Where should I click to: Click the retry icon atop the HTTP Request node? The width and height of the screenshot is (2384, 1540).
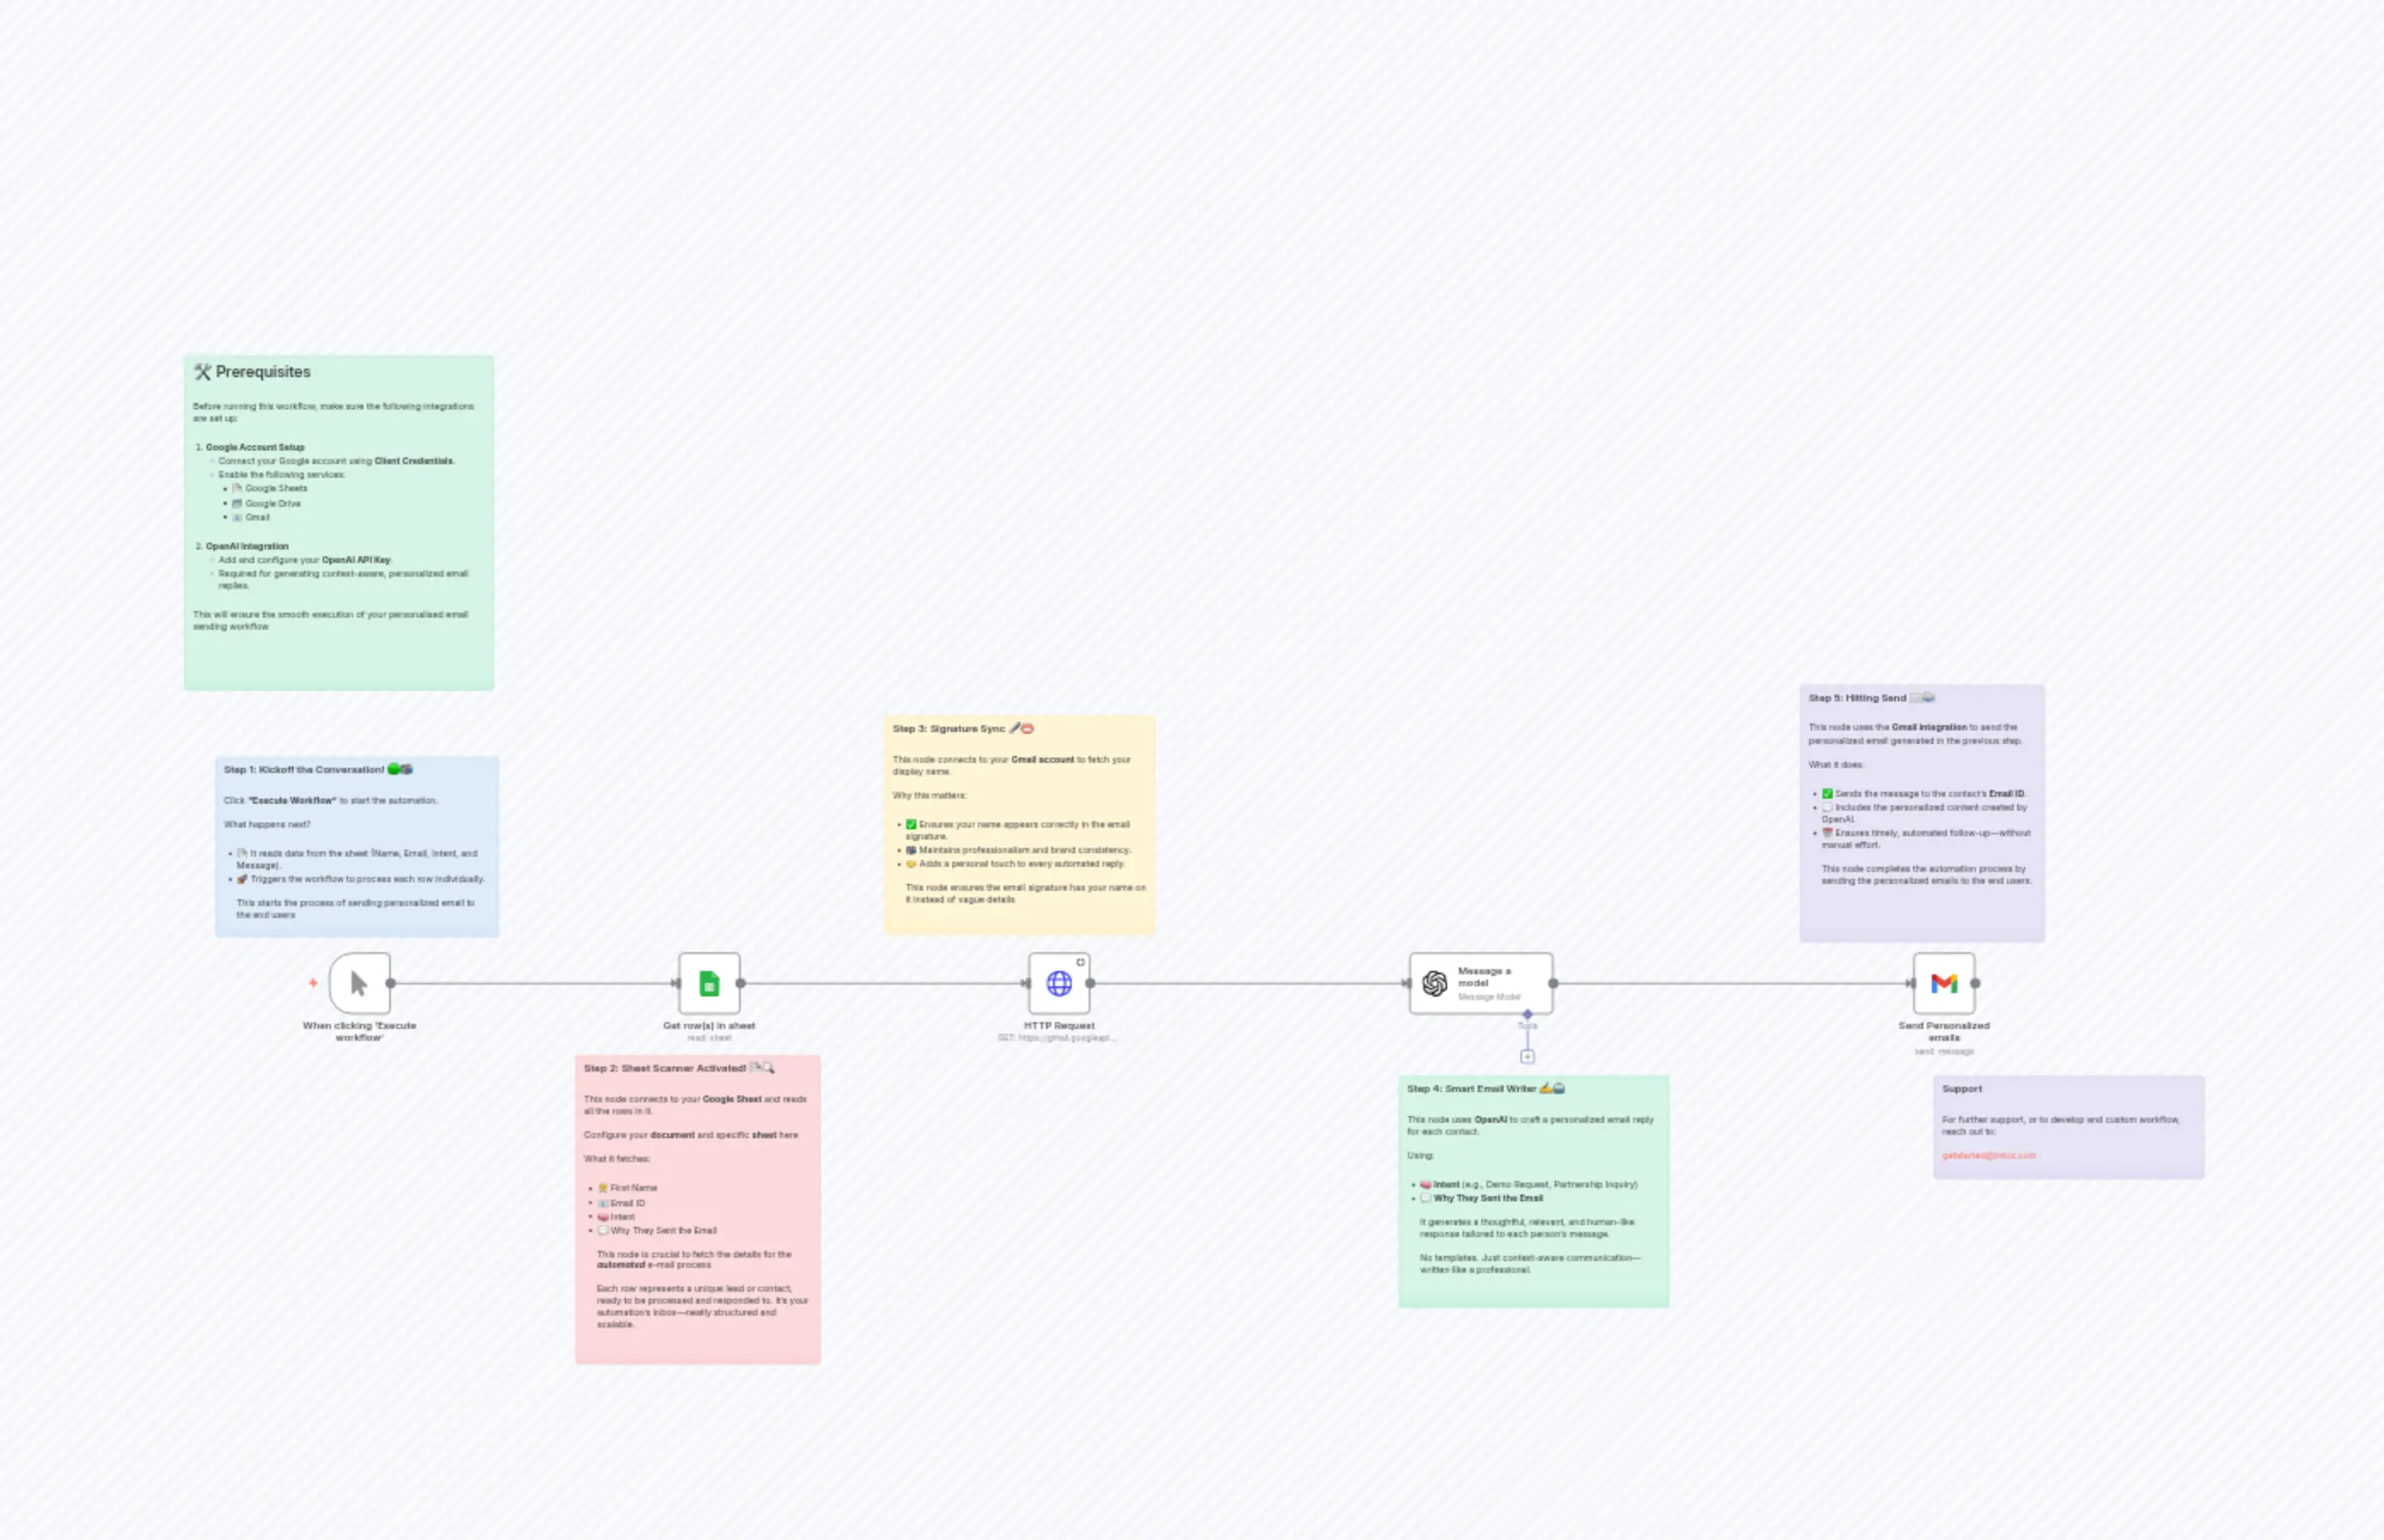[1082, 961]
